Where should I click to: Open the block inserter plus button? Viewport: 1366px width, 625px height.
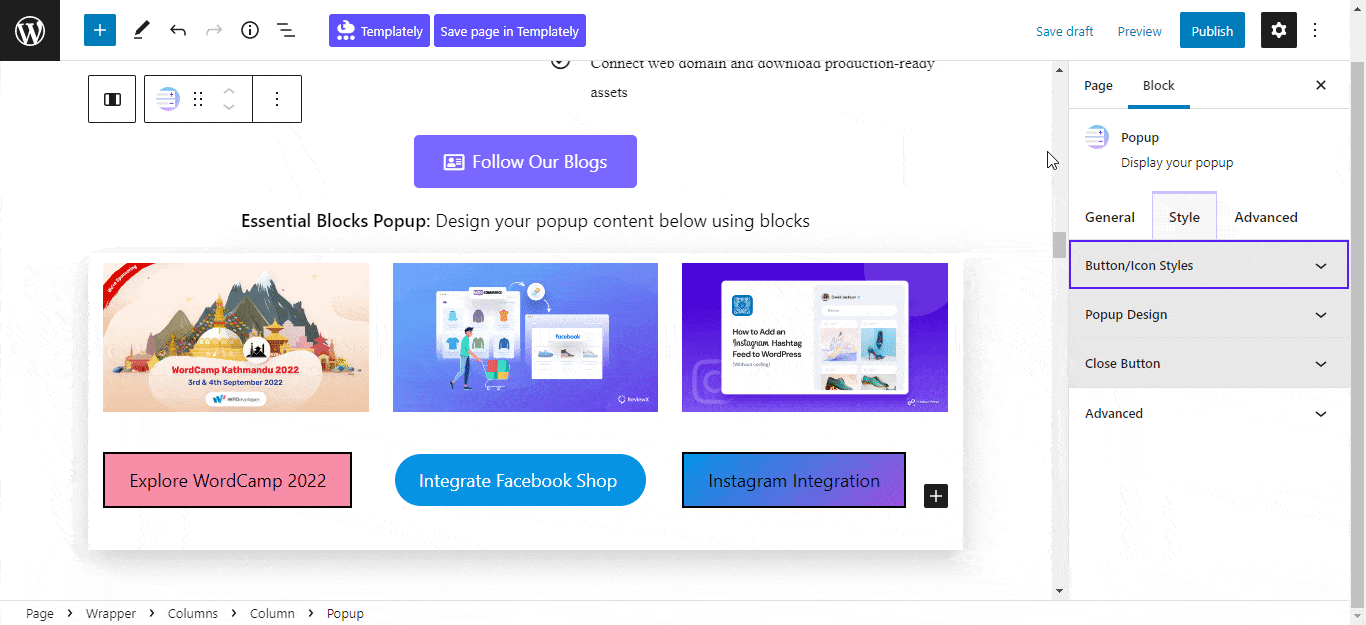click(x=100, y=30)
